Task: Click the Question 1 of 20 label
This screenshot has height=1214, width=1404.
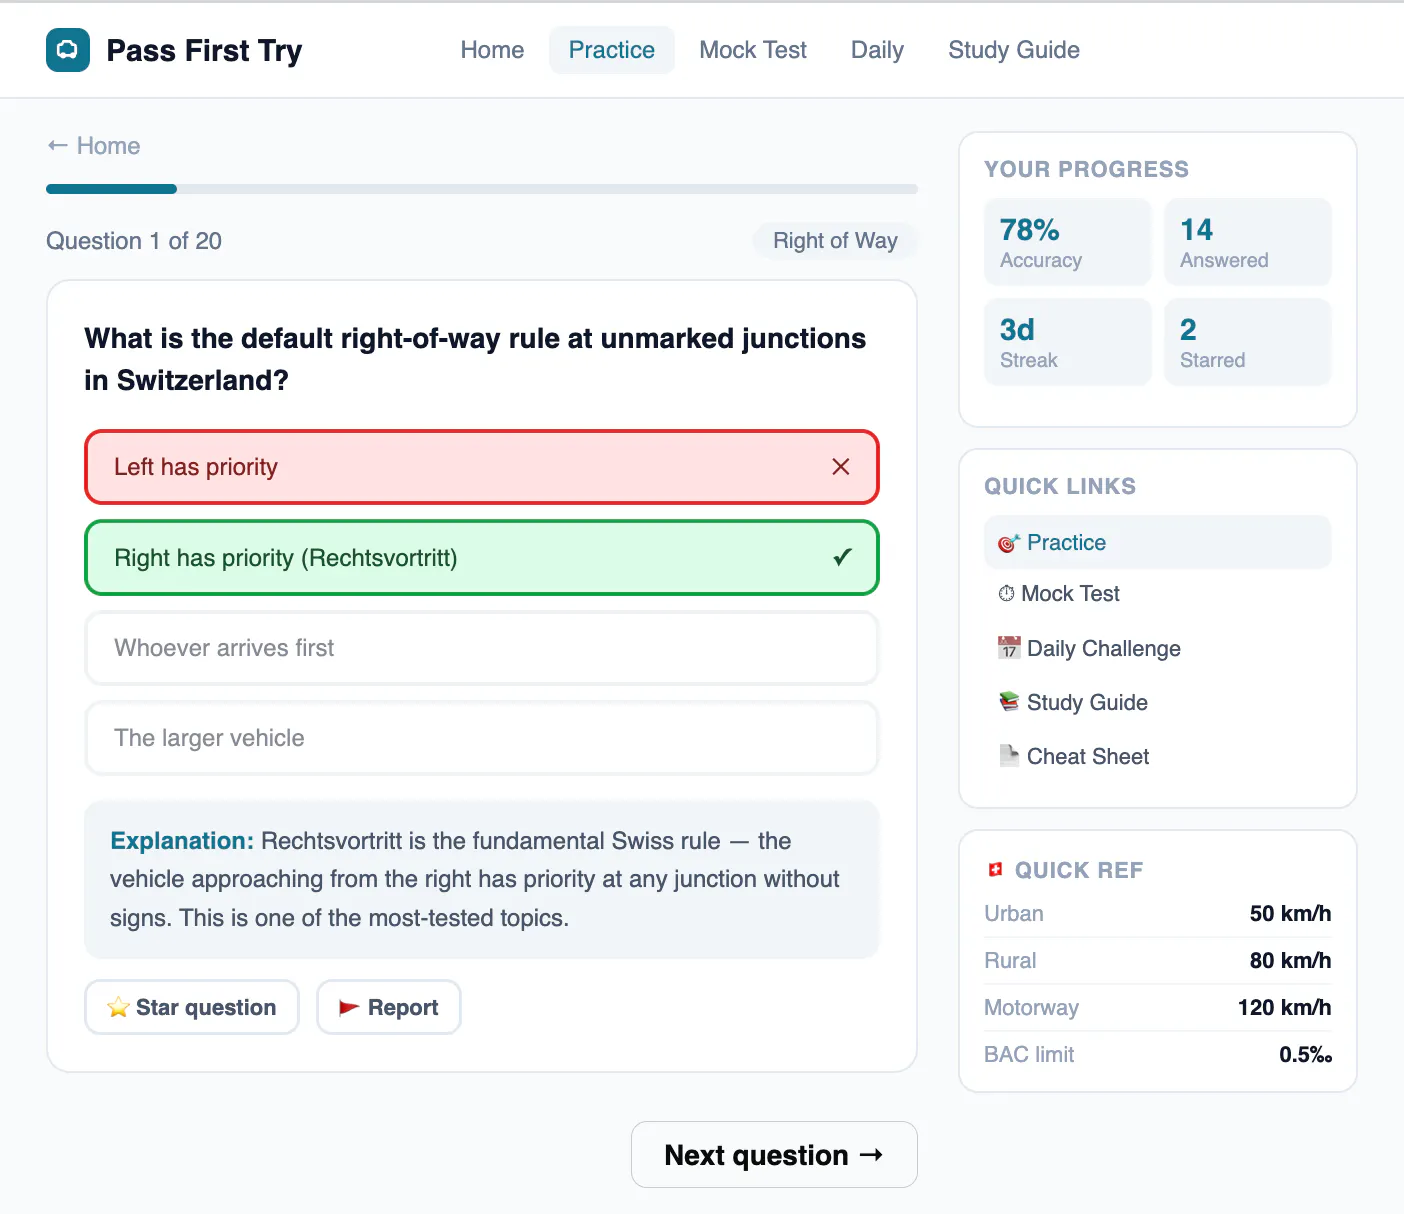Action: (134, 241)
